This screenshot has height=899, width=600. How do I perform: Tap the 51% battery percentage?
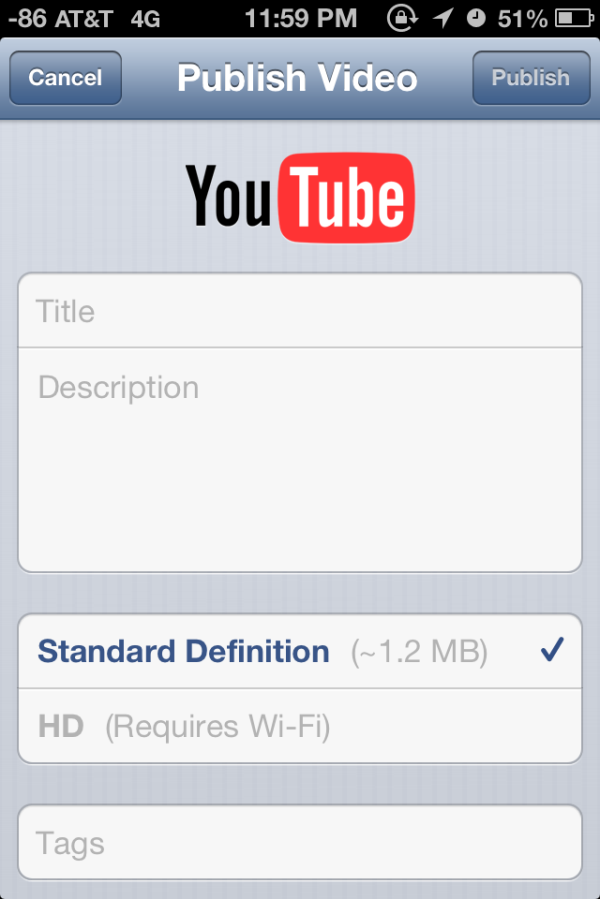click(522, 19)
